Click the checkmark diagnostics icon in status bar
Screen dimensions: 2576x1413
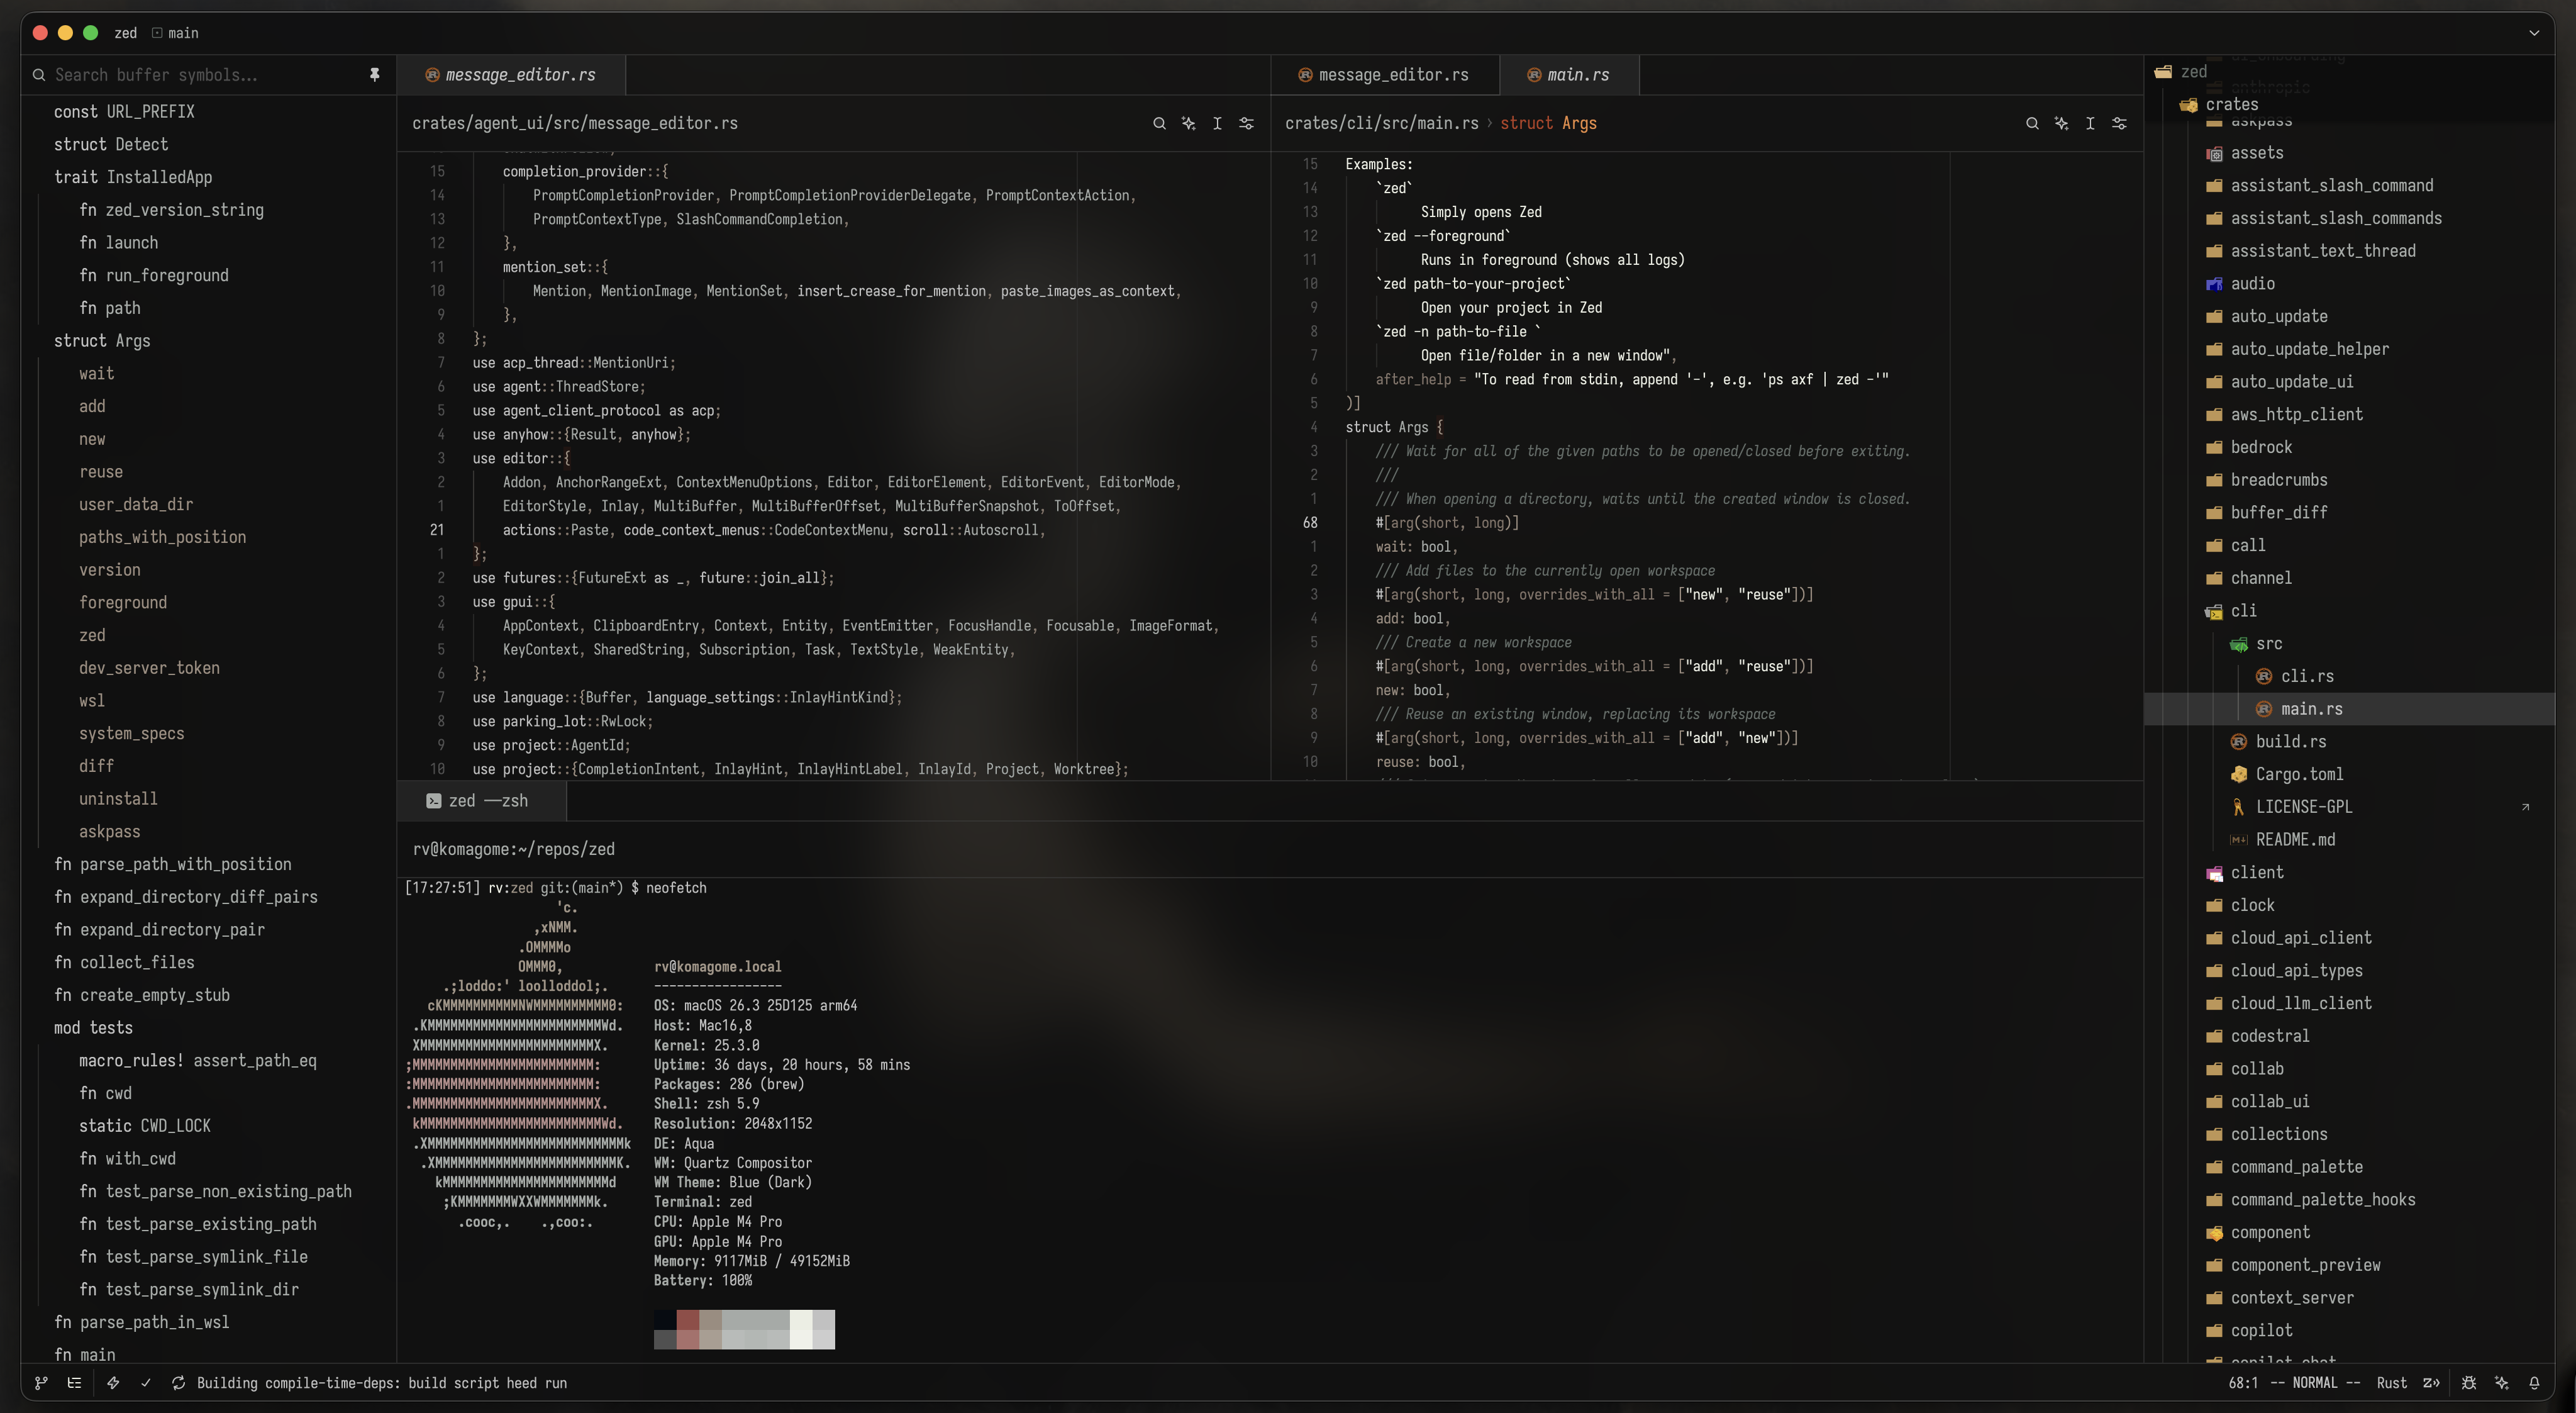(146, 1383)
